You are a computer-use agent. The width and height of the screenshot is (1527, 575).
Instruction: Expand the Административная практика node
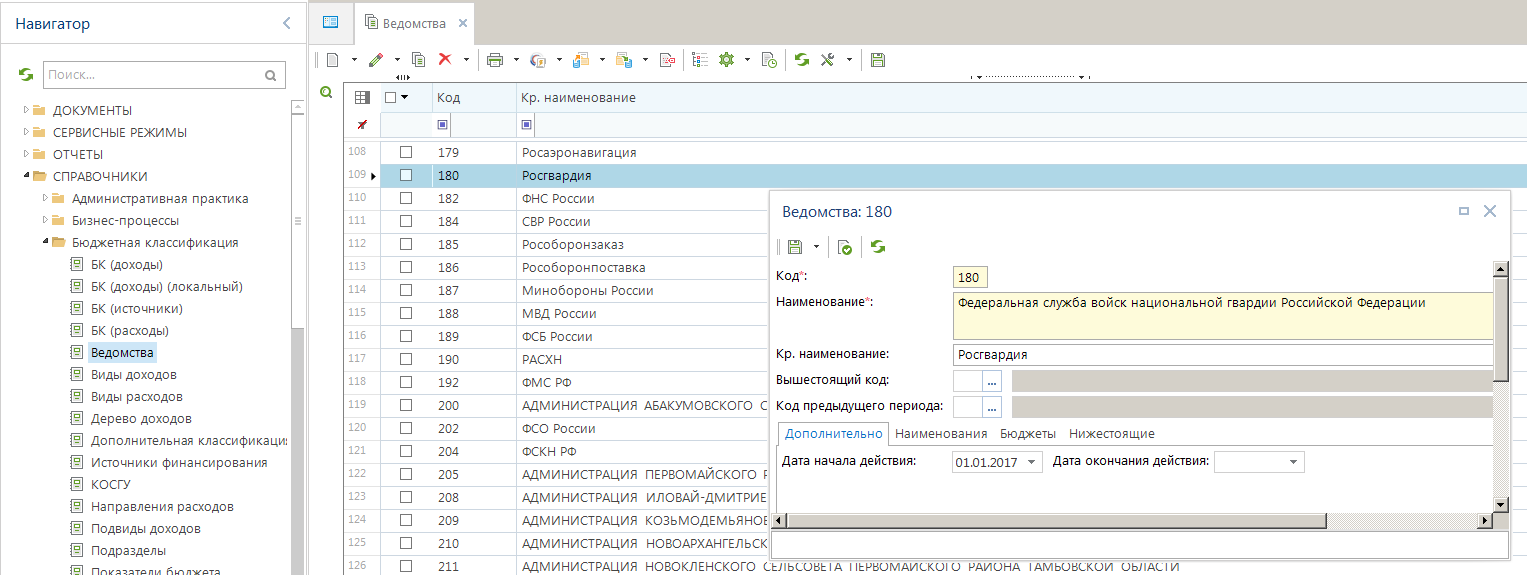[x=45, y=198]
